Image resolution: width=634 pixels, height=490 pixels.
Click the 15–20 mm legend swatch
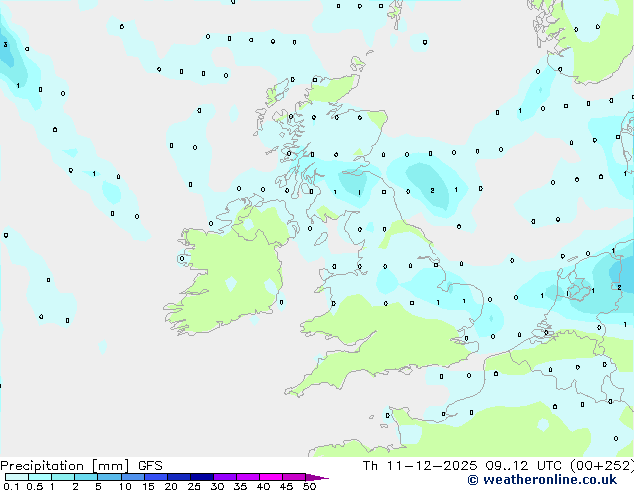point(155,477)
